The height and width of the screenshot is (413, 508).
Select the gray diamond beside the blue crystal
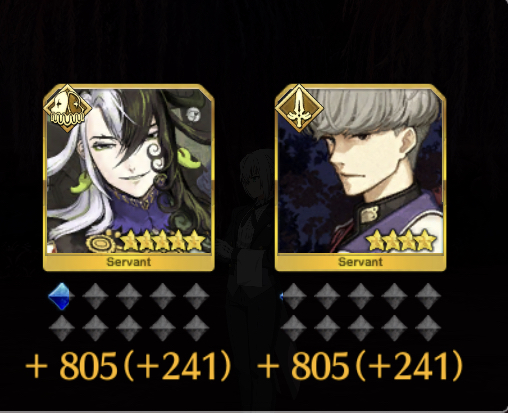(x=95, y=296)
